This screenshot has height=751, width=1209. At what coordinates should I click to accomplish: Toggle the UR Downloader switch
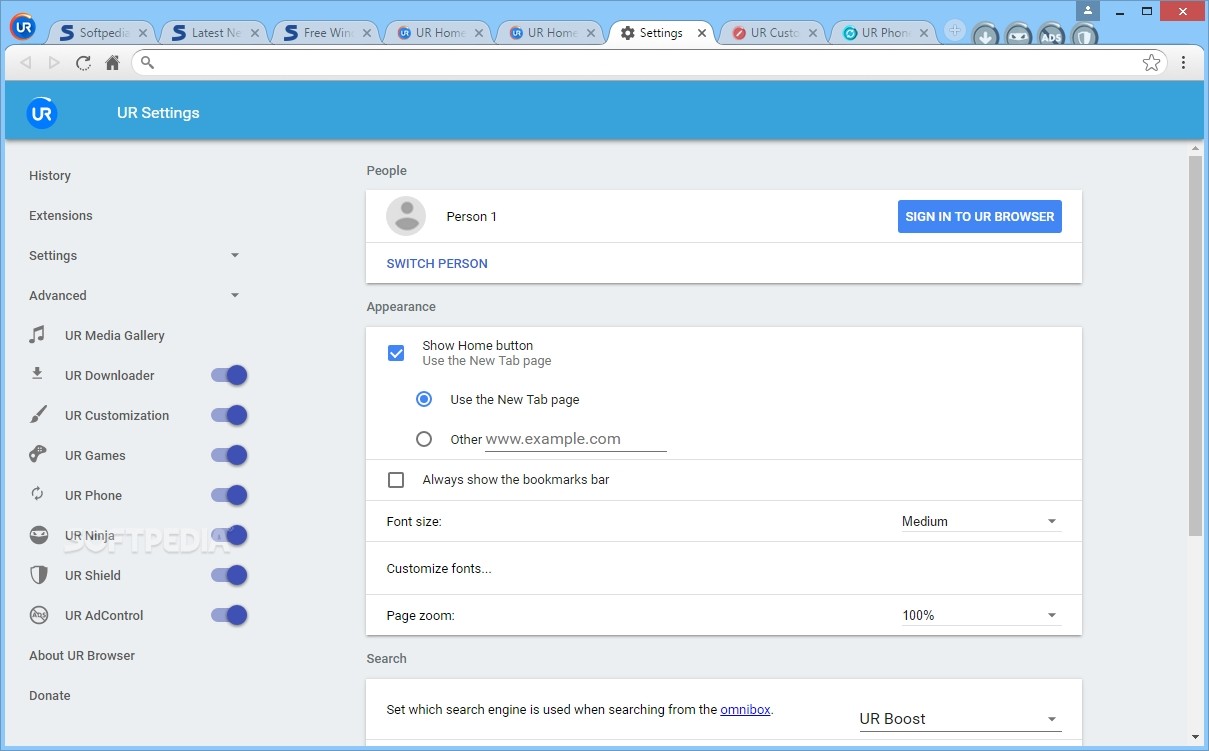point(229,375)
